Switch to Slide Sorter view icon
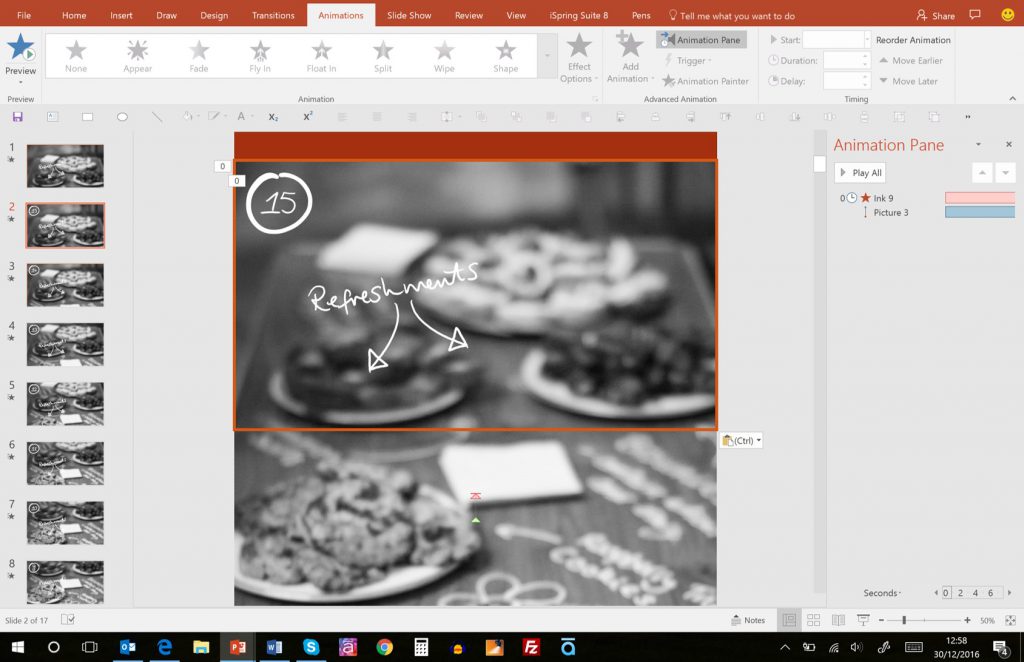 (814, 620)
